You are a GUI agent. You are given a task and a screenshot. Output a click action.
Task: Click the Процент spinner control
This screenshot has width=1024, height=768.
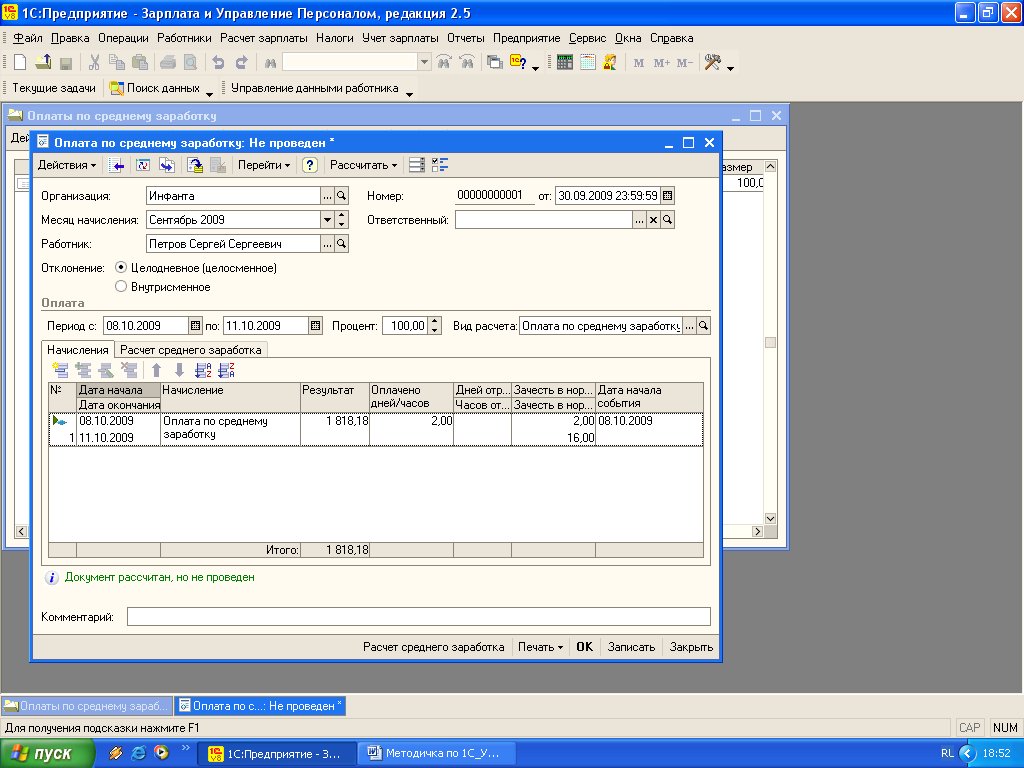pos(435,326)
